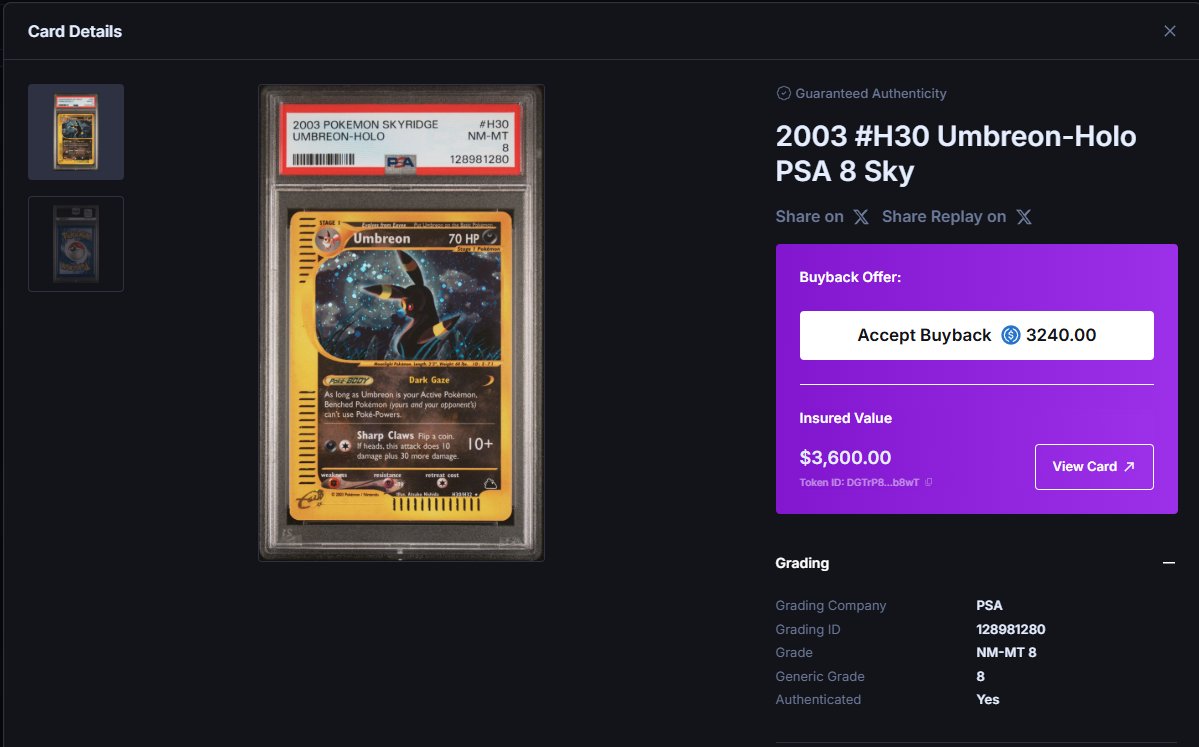The height and width of the screenshot is (747, 1199).
Task: Click the main Umbreon card image
Action: 401,323
